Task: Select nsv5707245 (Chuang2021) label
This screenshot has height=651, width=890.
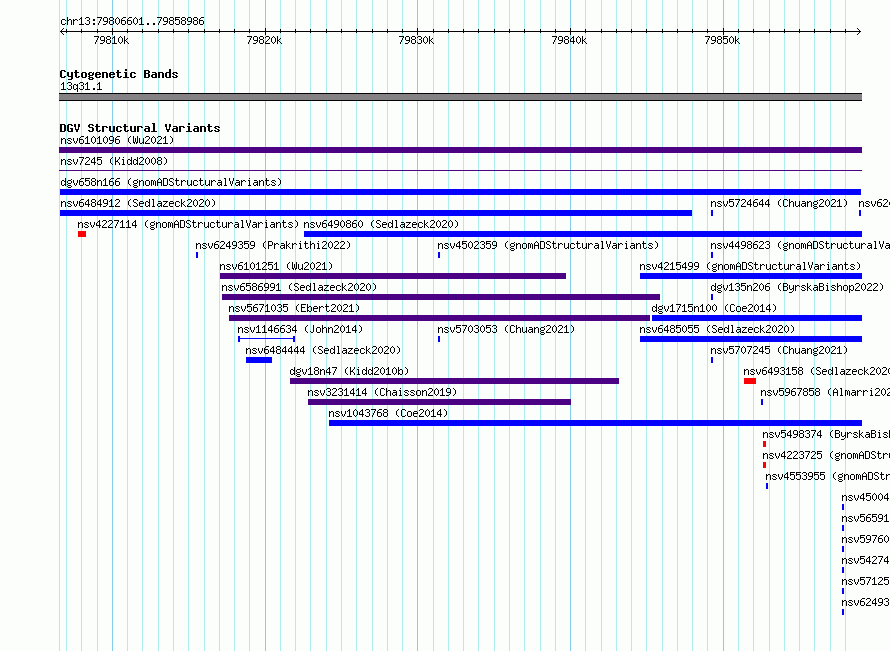Action: pyautogui.click(x=779, y=350)
